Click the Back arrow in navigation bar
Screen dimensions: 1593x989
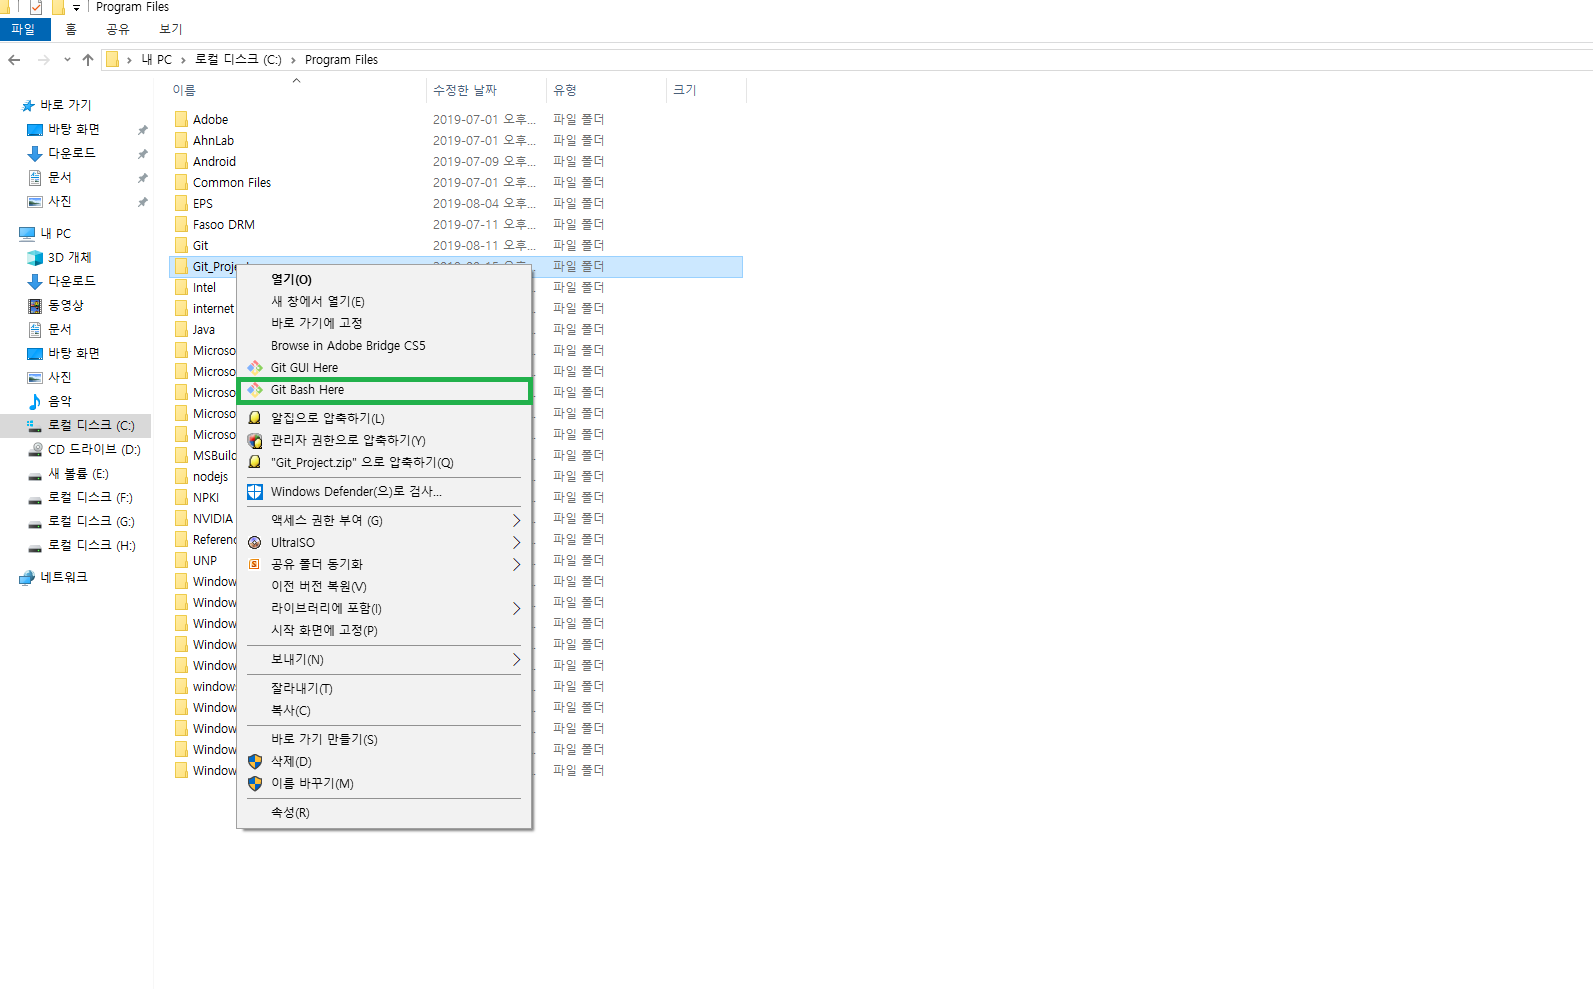click(x=14, y=60)
